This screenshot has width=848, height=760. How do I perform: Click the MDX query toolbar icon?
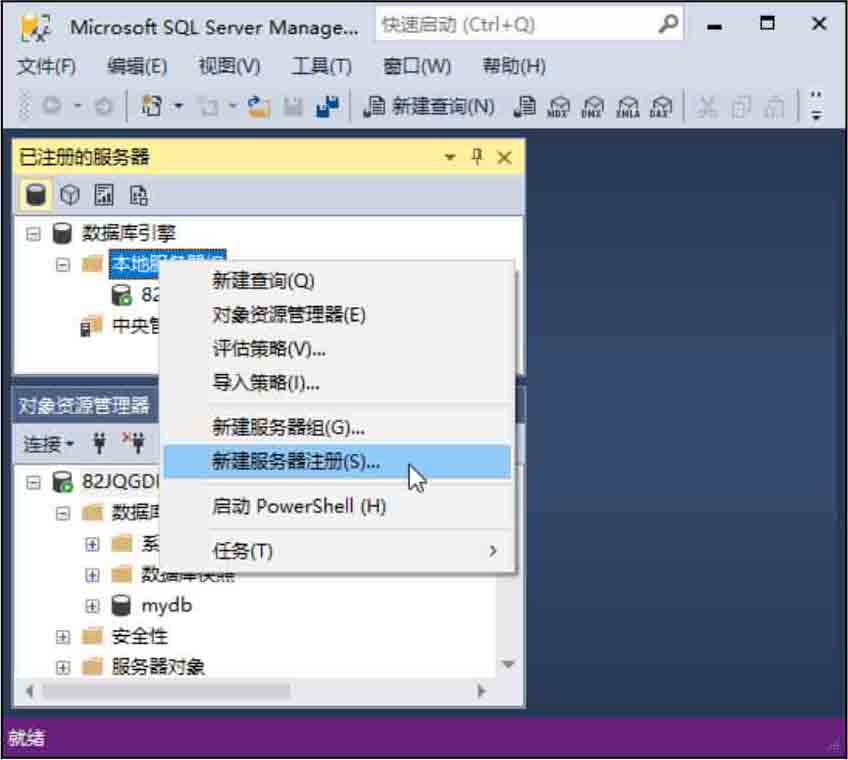coord(558,106)
